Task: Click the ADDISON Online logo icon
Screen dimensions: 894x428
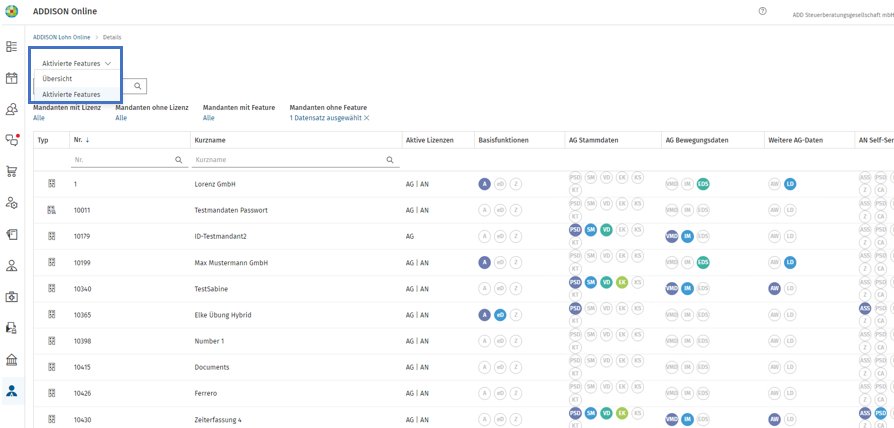Action: click(x=12, y=11)
